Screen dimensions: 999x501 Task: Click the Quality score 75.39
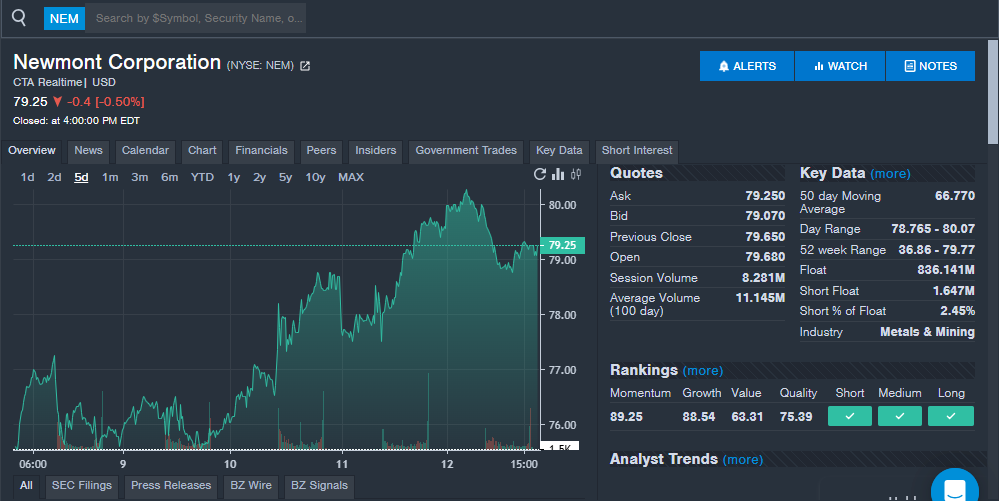tap(796, 417)
